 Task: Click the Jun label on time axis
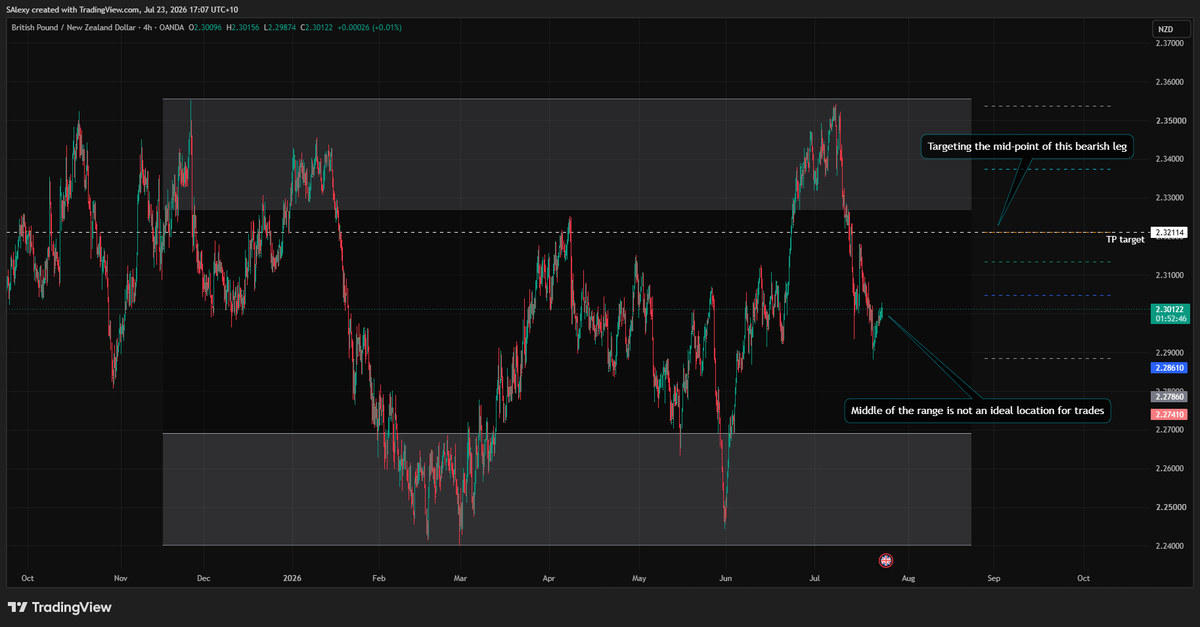(725, 578)
